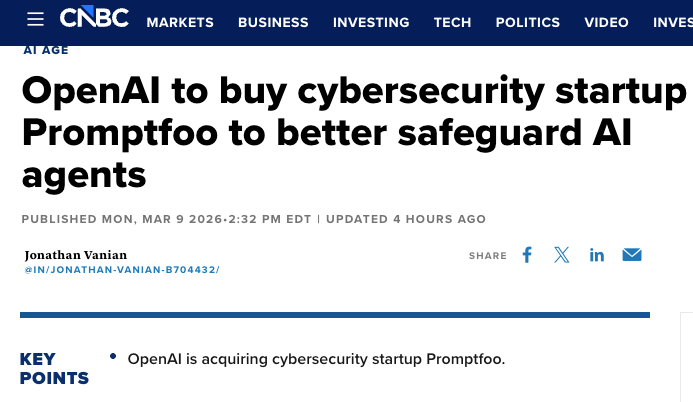Share article on Facebook
The height and width of the screenshot is (402, 693).
(x=527, y=255)
